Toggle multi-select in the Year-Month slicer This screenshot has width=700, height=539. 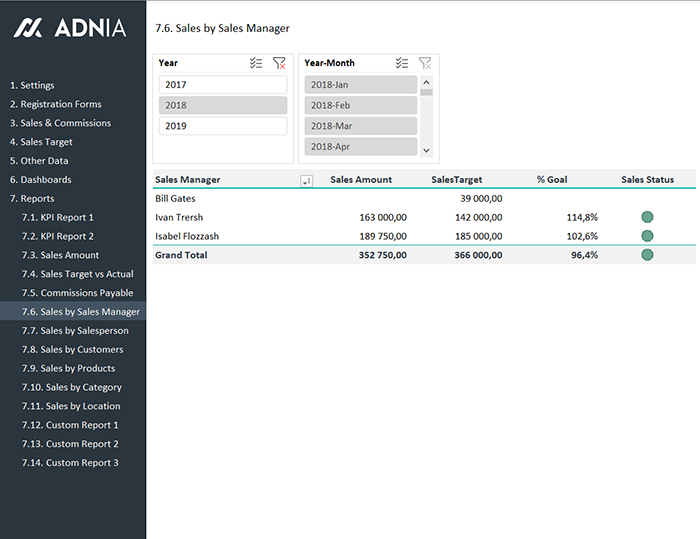pos(402,63)
